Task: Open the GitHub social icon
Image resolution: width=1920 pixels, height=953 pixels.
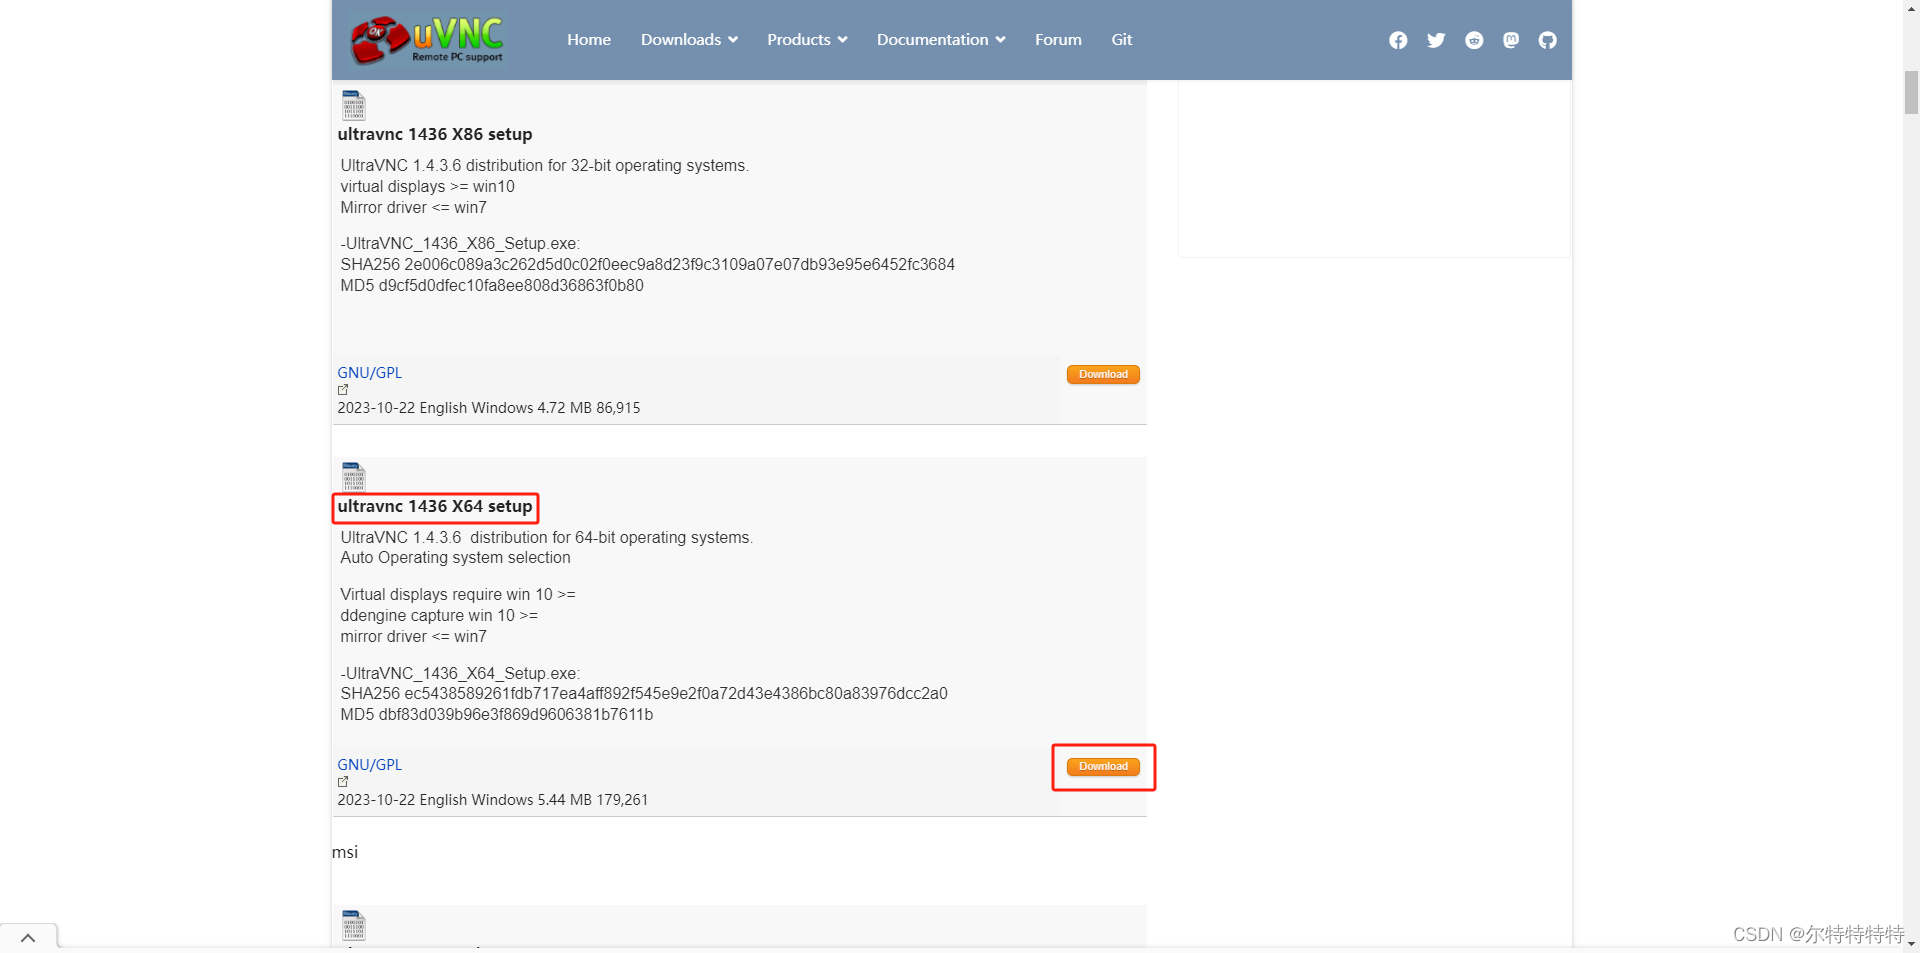Action: click(x=1547, y=40)
